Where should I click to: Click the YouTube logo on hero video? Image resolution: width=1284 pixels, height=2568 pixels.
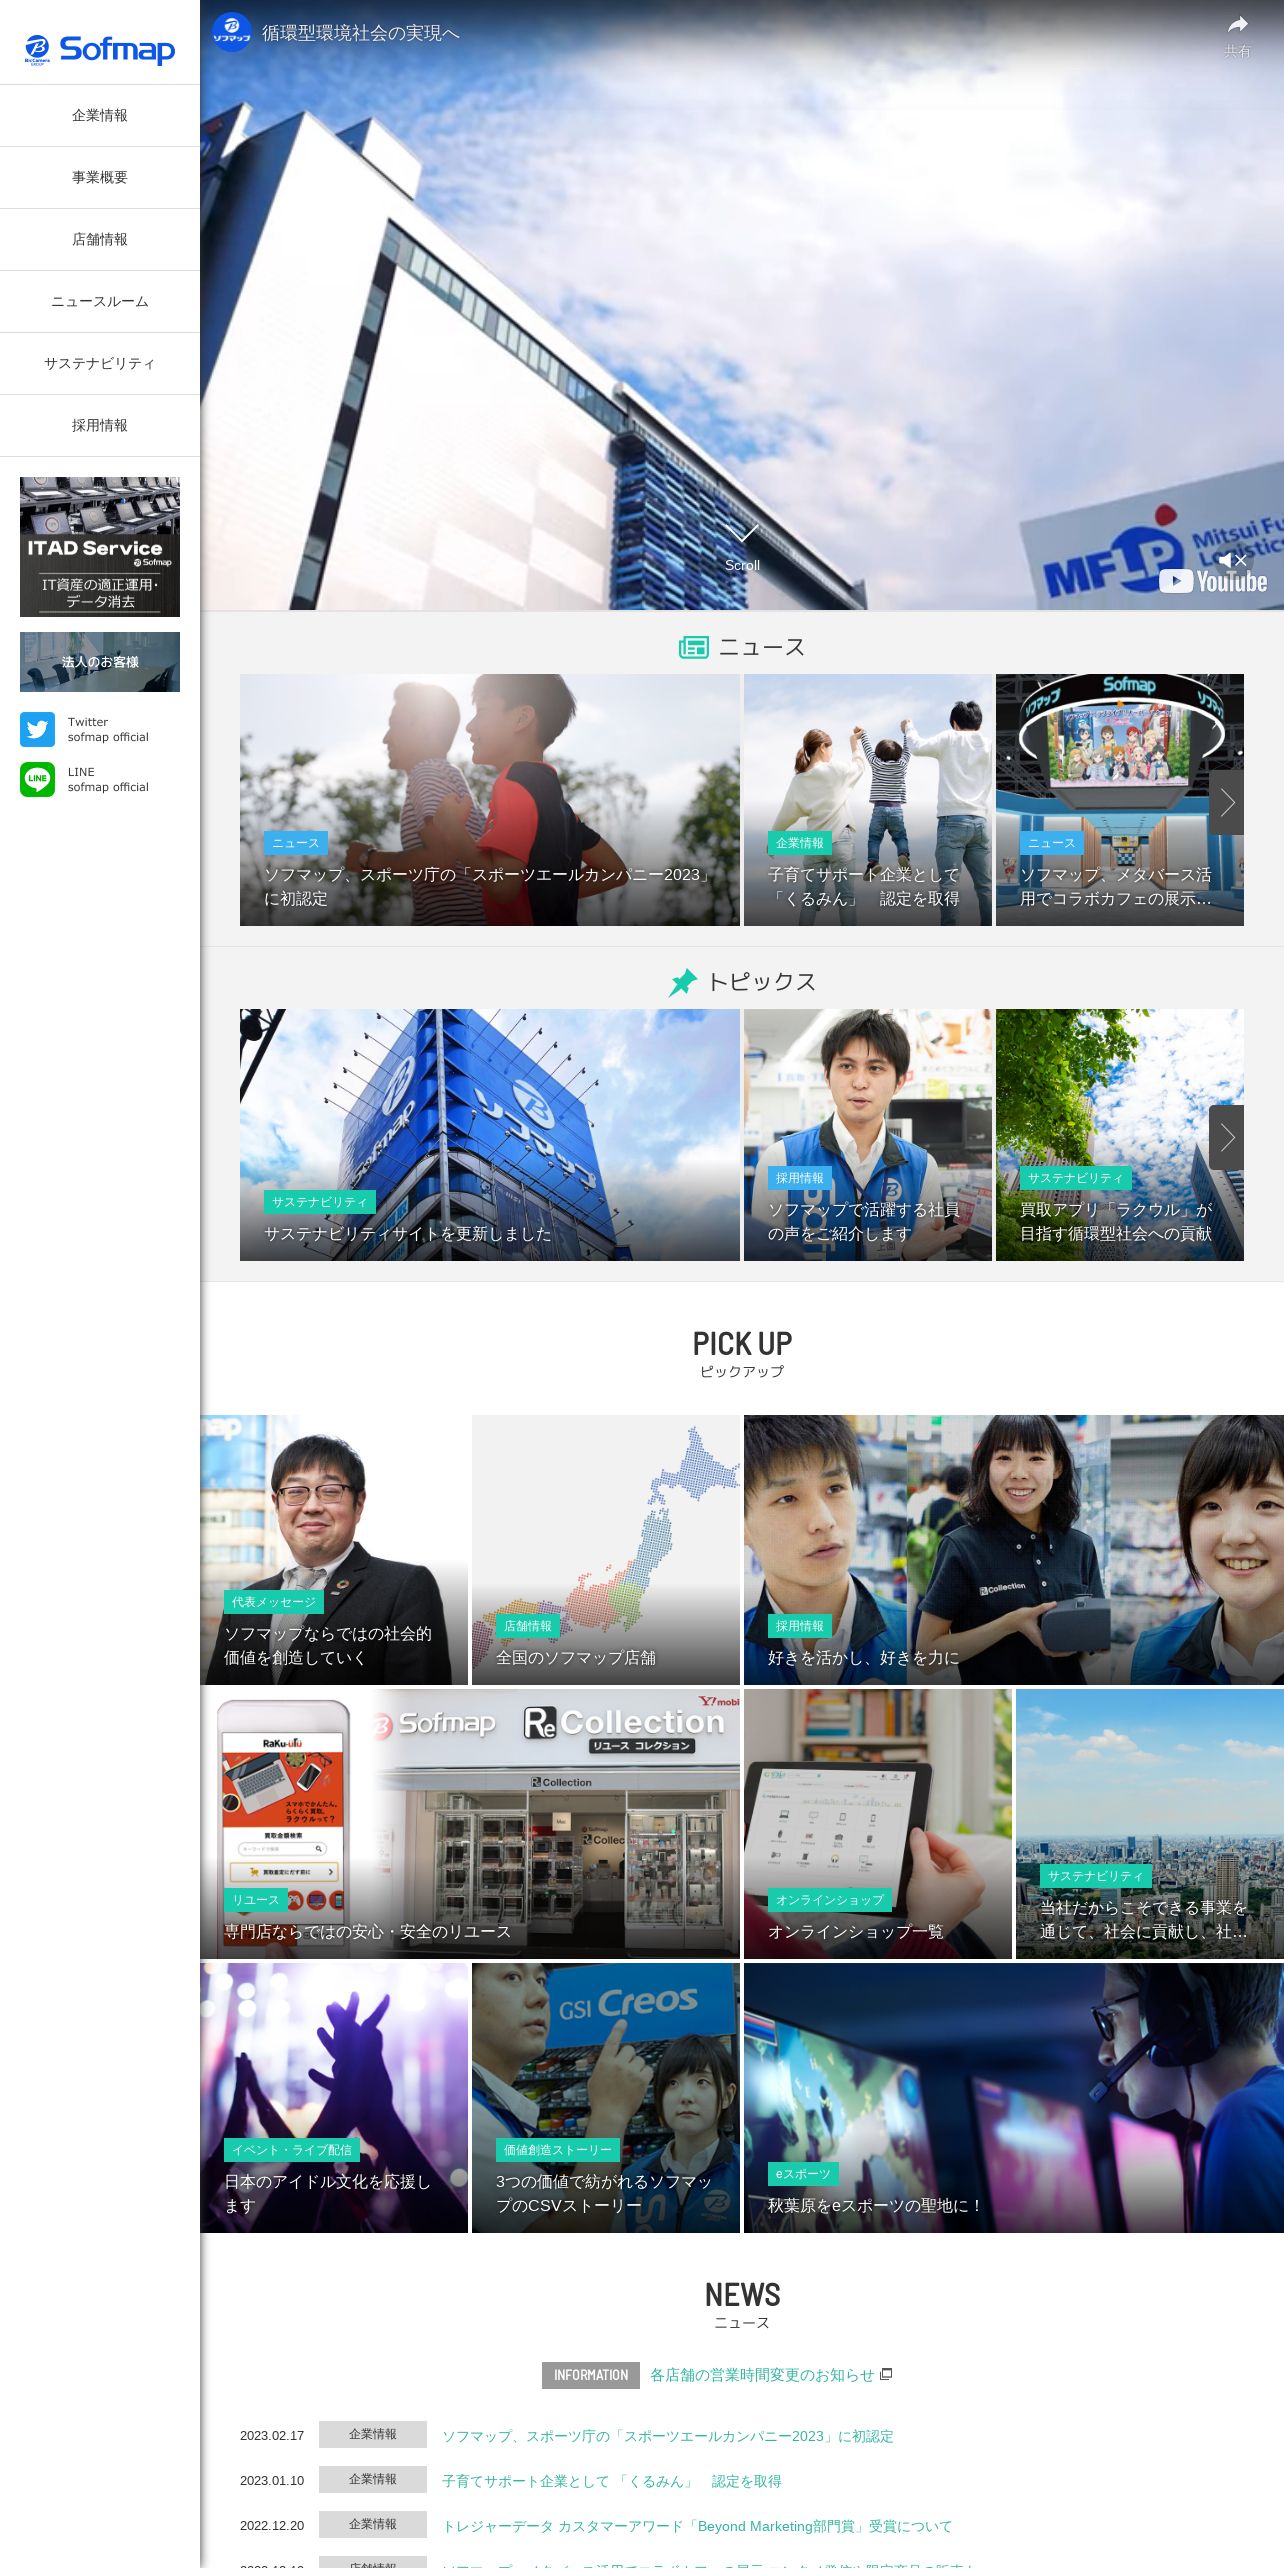tap(1213, 581)
